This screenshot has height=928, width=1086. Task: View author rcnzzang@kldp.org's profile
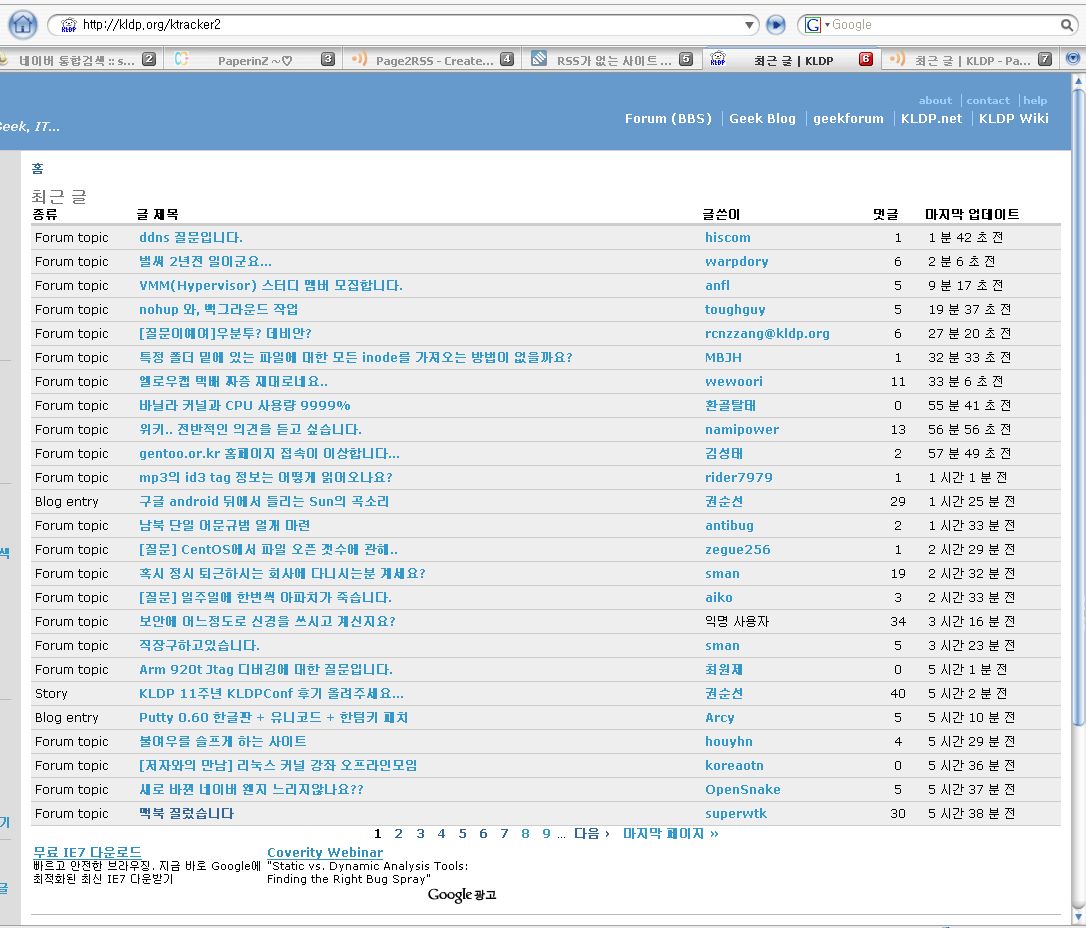pos(767,334)
